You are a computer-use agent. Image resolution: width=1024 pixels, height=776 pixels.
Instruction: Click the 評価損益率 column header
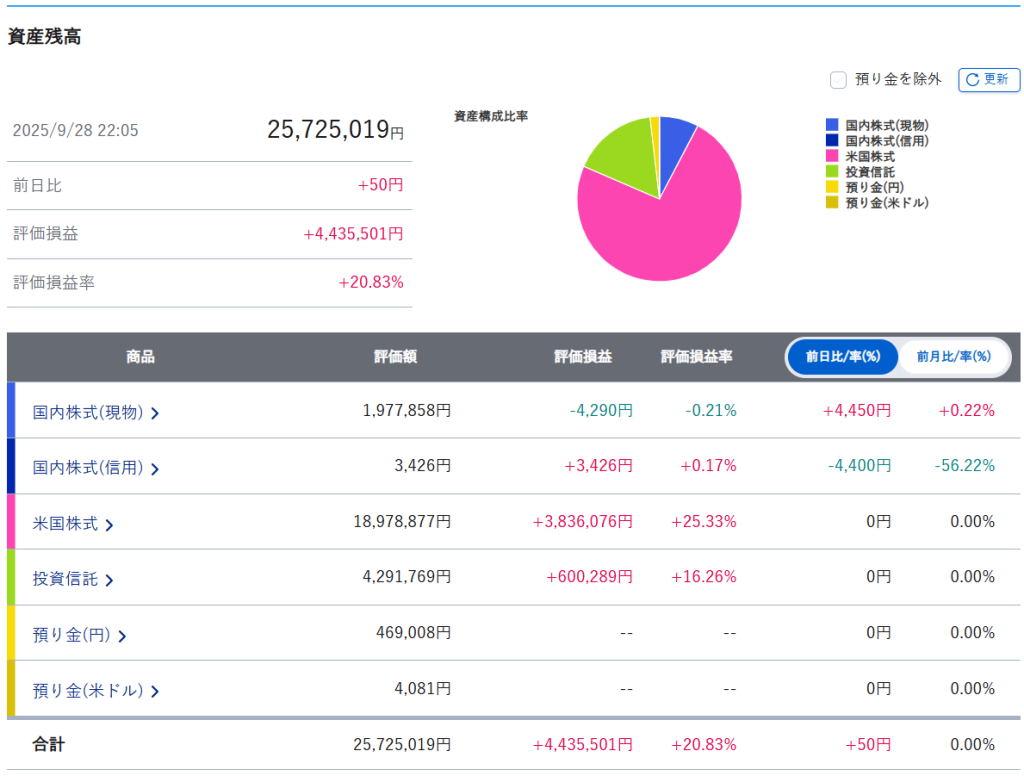[696, 357]
